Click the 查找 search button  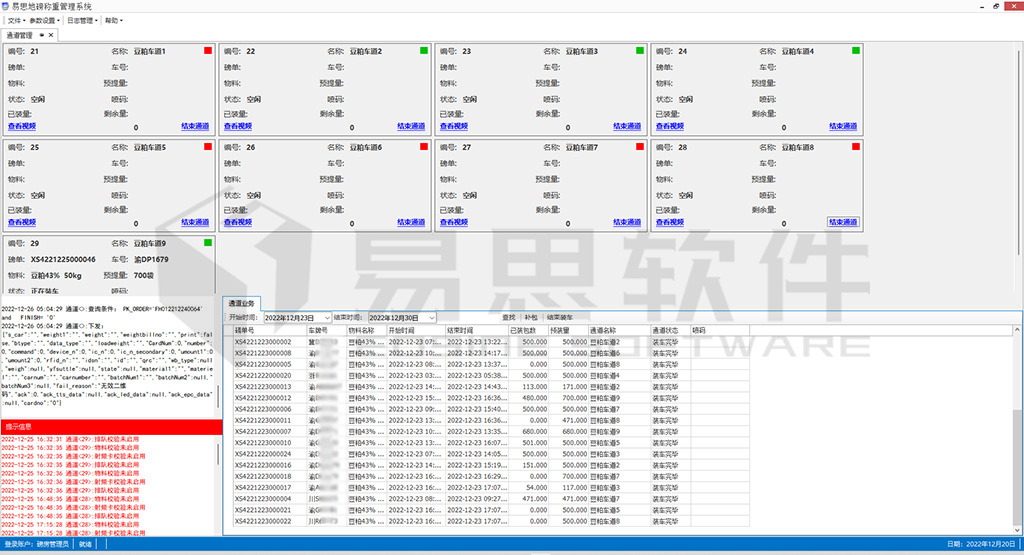point(508,317)
